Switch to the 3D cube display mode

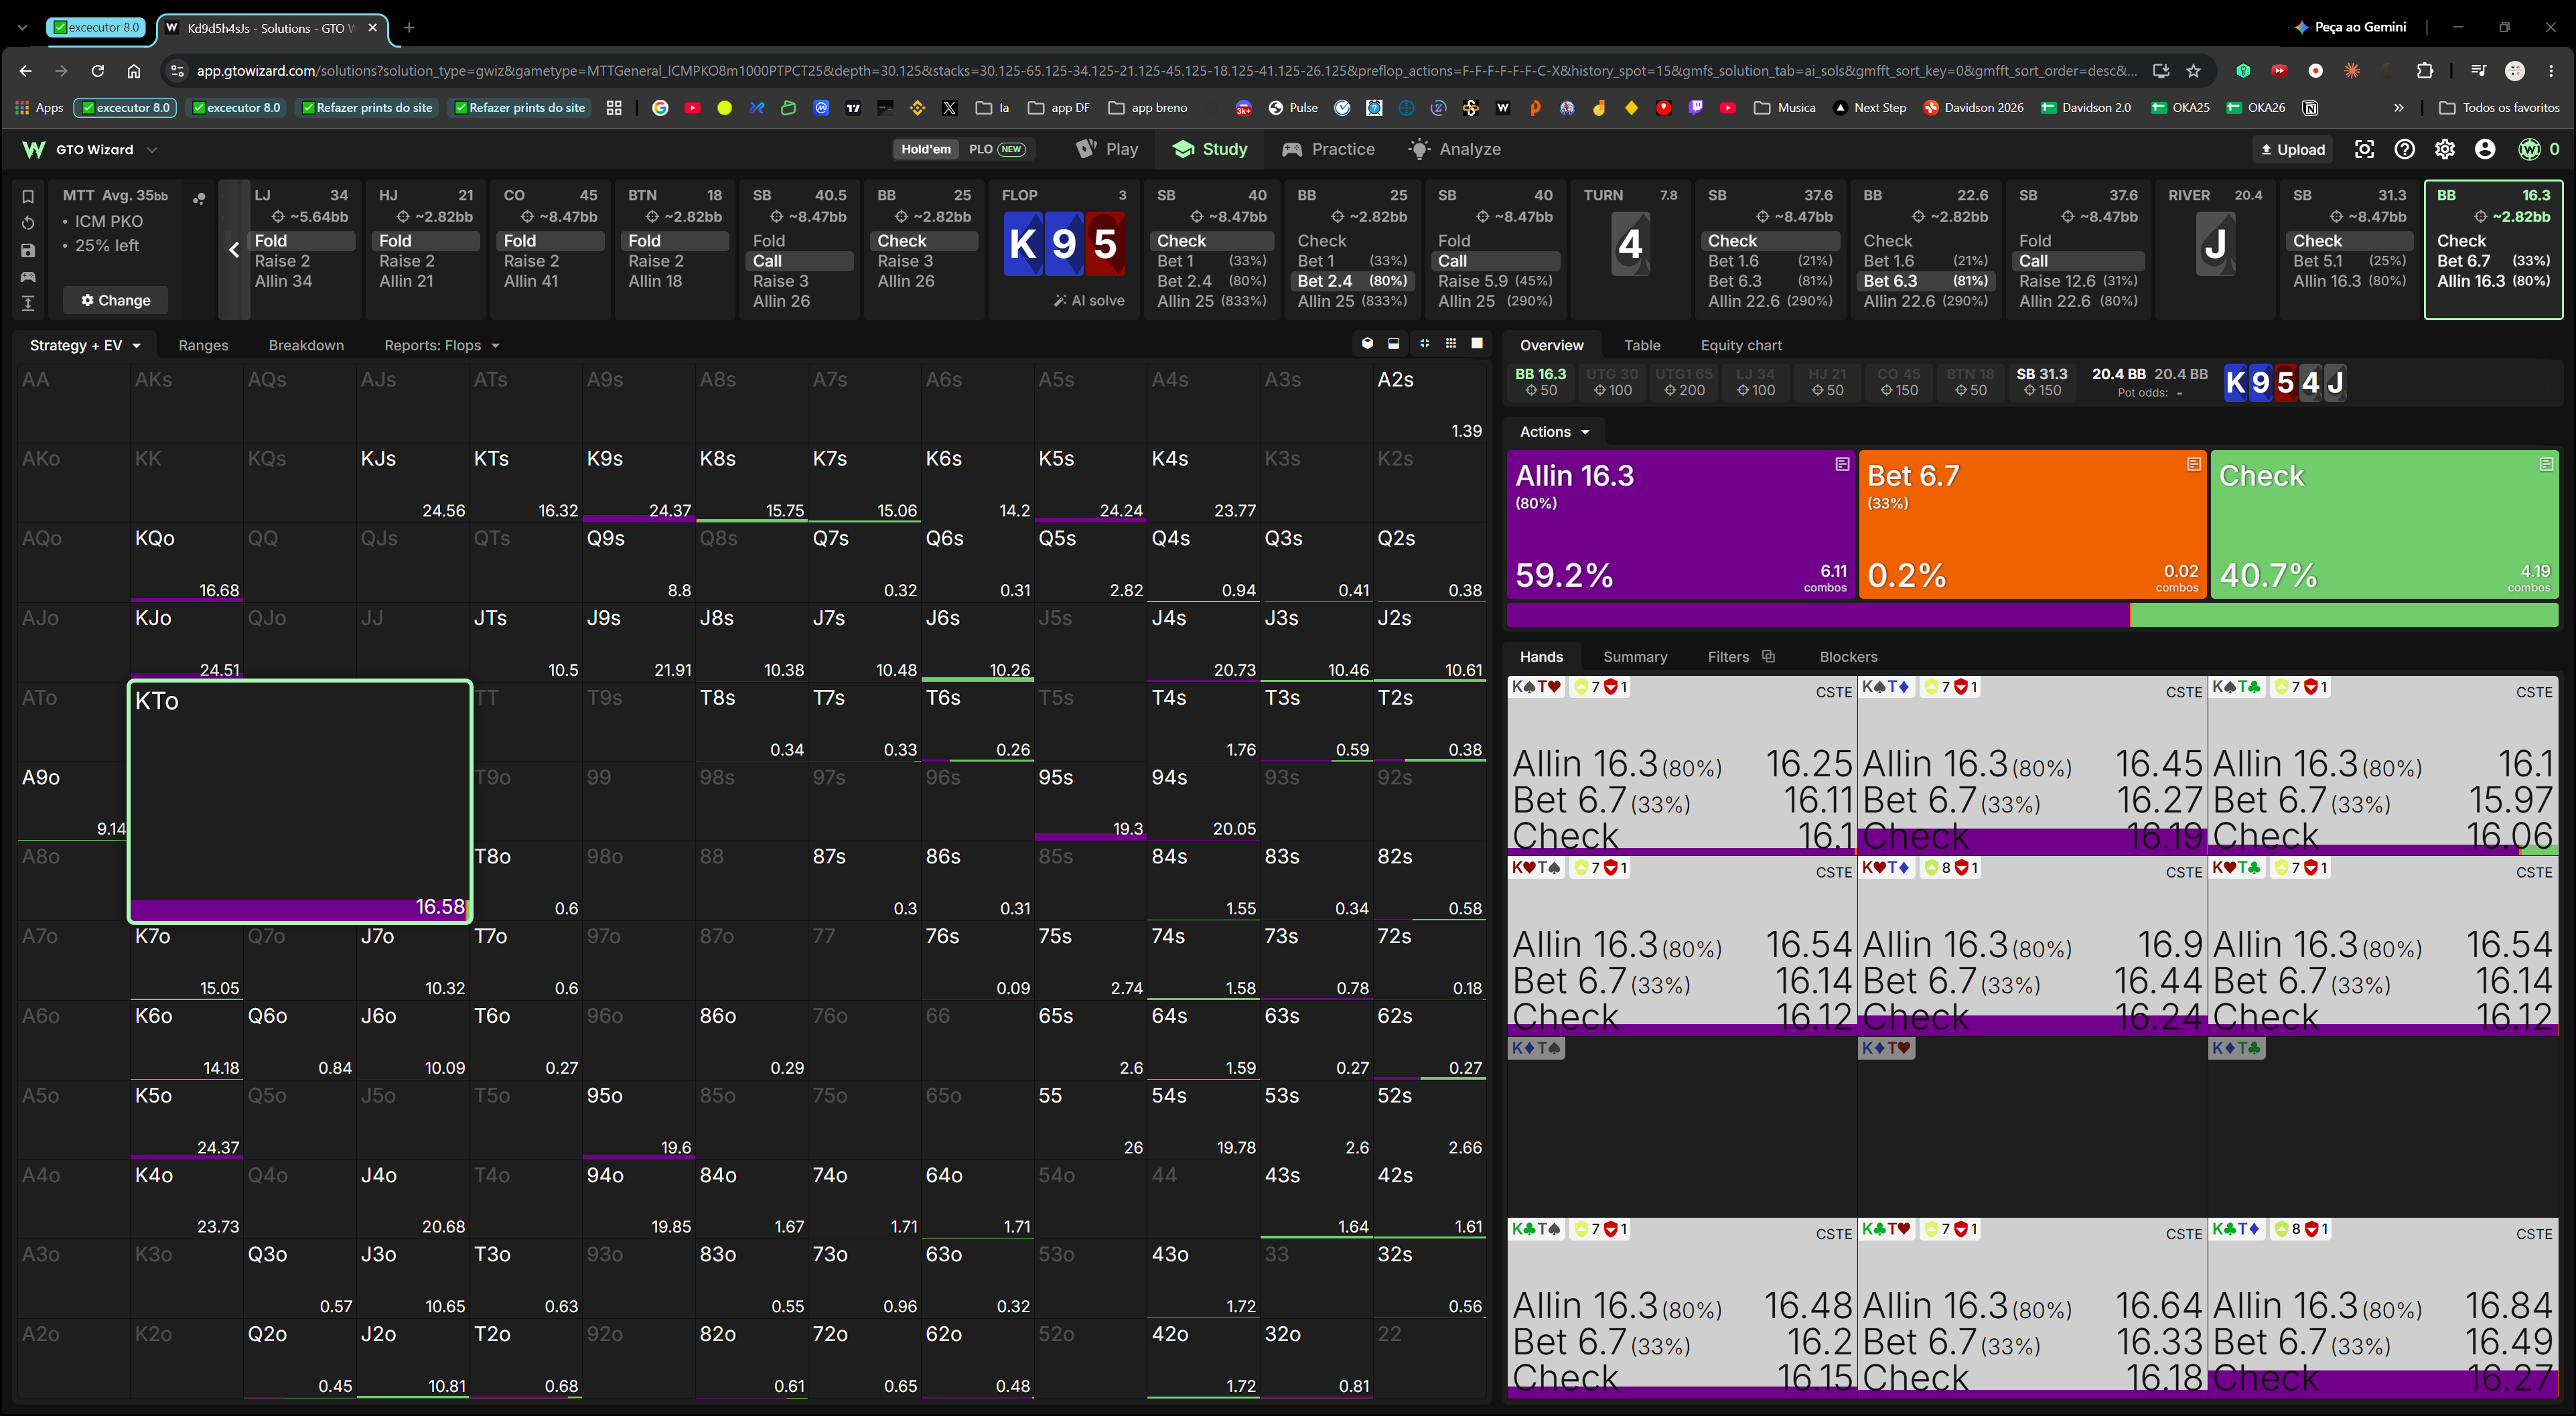click(1367, 344)
